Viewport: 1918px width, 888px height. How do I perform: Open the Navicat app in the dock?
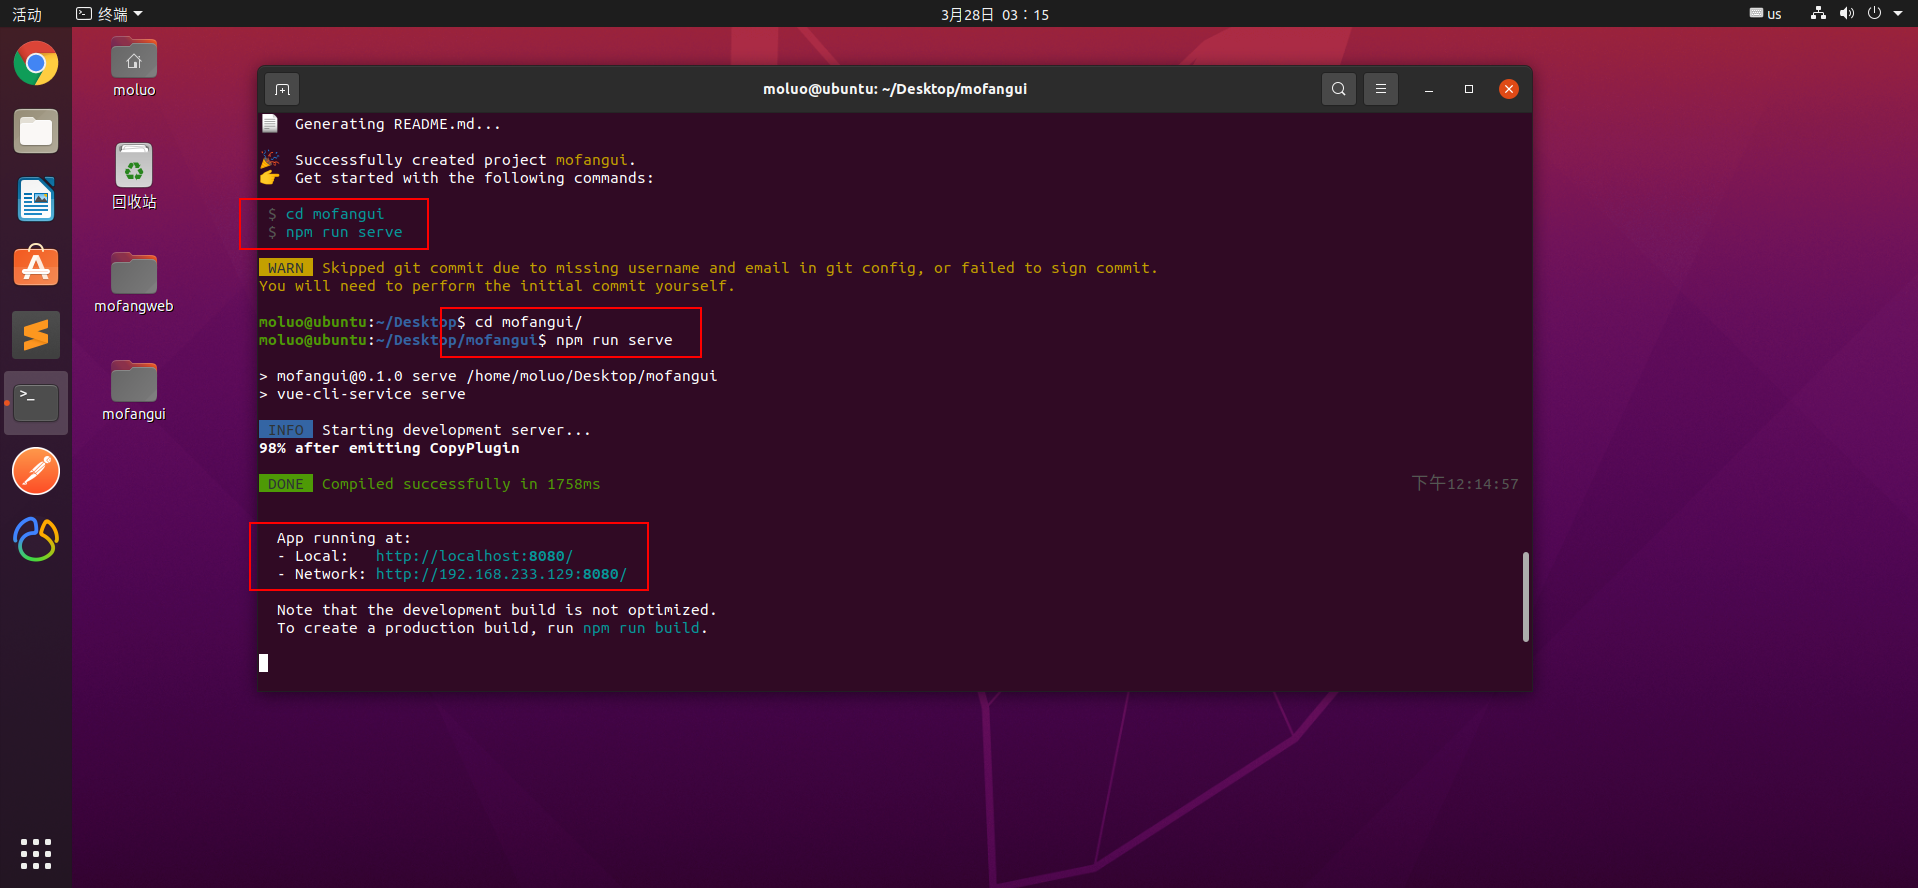[36, 539]
